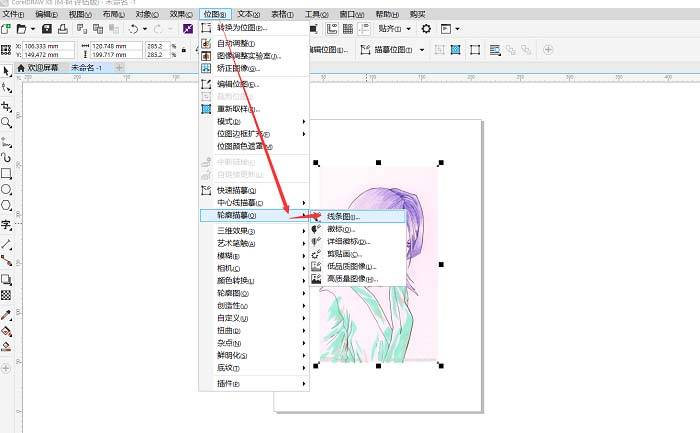Select the Zoom magnifier tool
Image resolution: width=700 pixels, height=433 pixels.
point(7,122)
